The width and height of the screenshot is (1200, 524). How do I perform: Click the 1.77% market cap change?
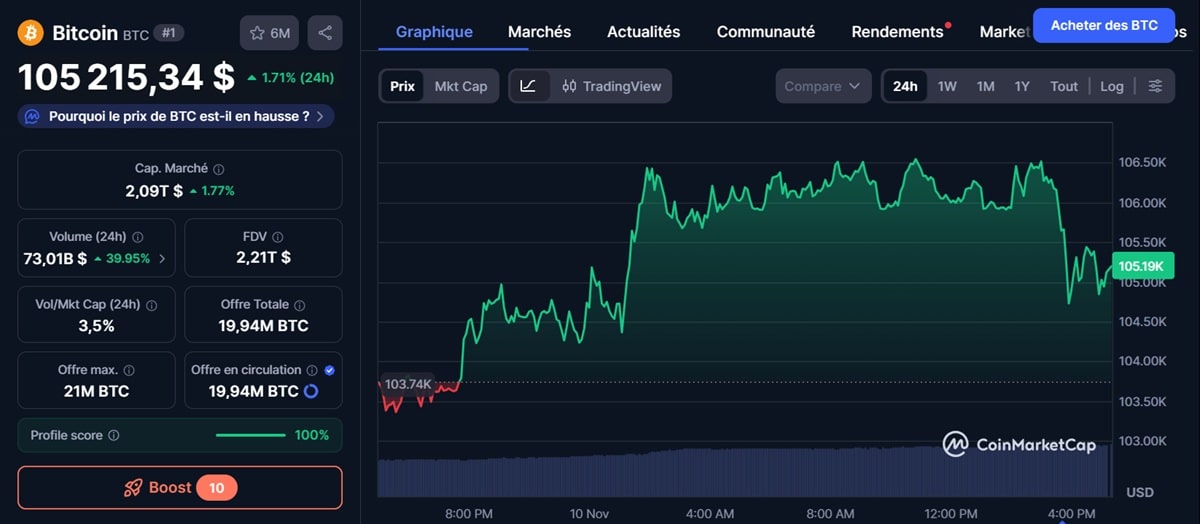point(212,190)
